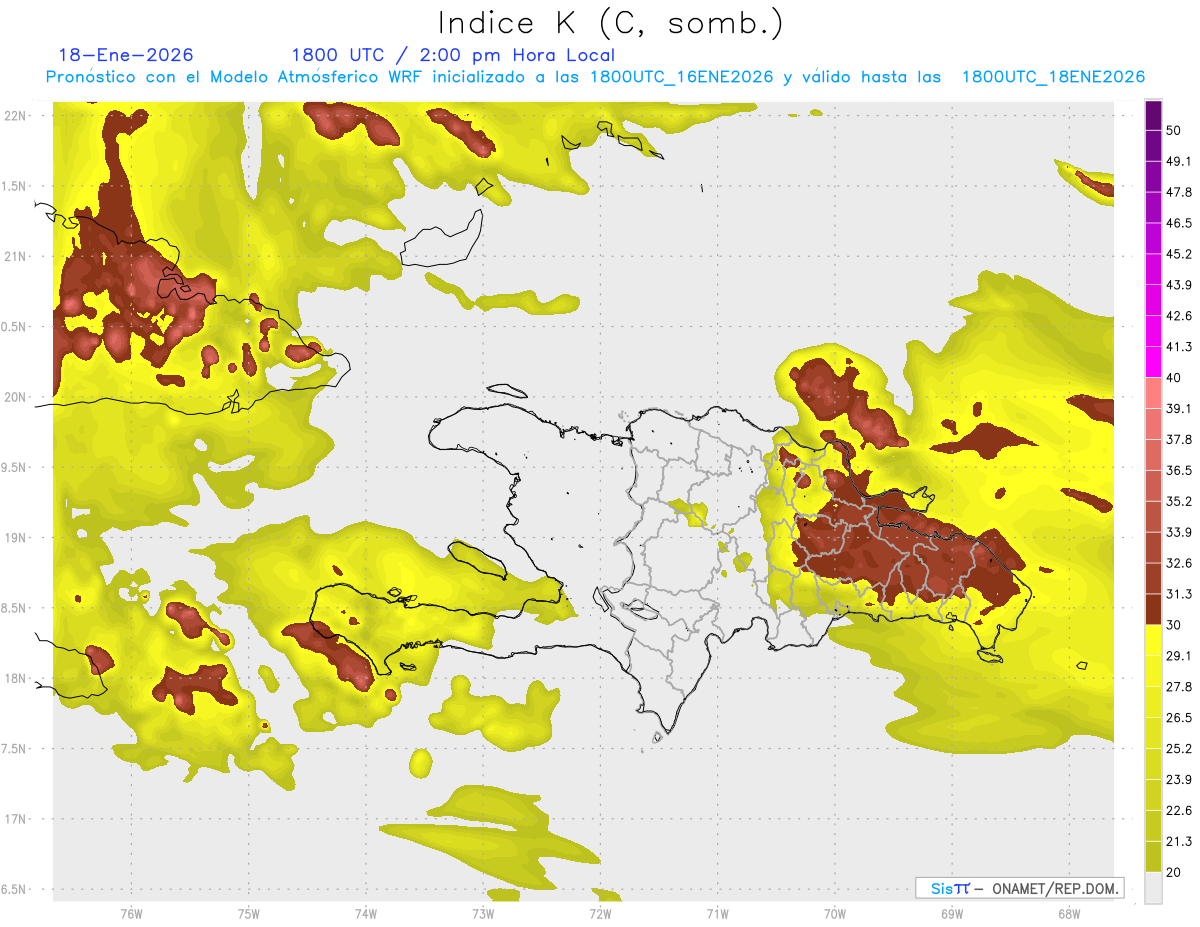This screenshot has width=1200, height=927.
Task: Click the legend value "27.8"
Action: tap(1179, 687)
